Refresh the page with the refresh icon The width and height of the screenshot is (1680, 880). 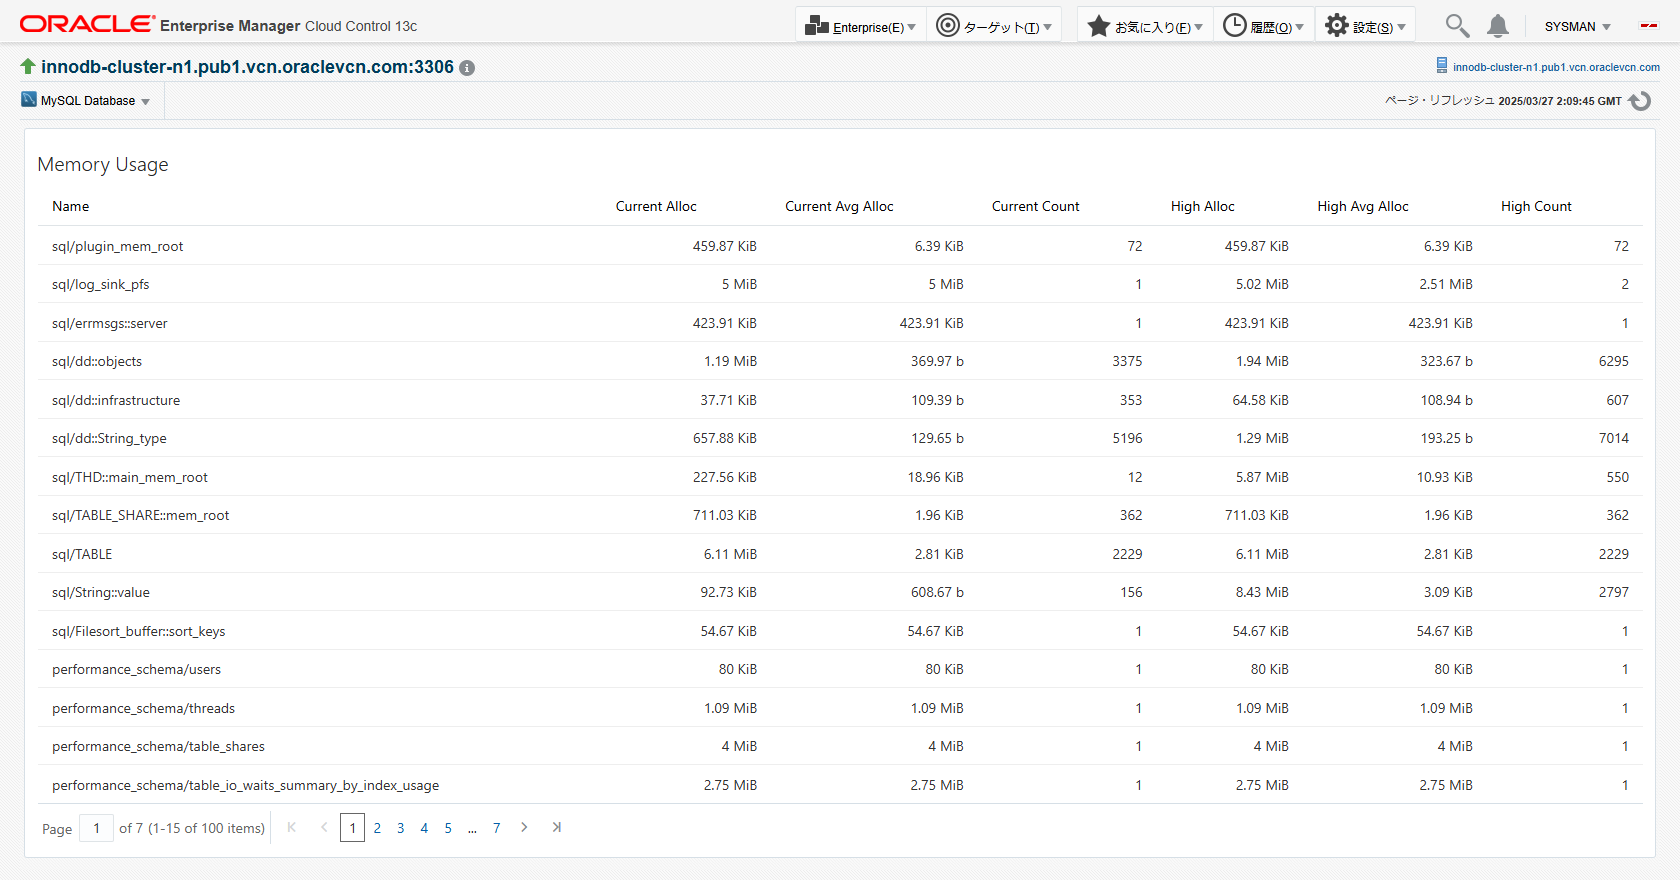tap(1640, 101)
